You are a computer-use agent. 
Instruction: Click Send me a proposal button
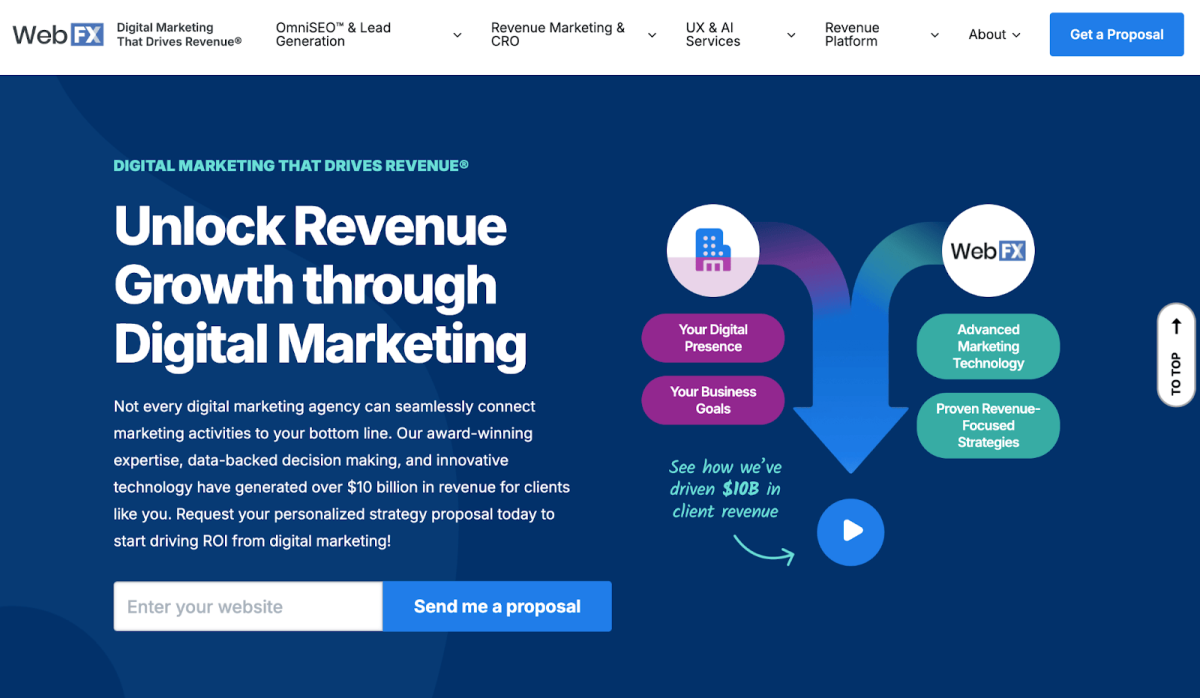pyautogui.click(x=497, y=606)
